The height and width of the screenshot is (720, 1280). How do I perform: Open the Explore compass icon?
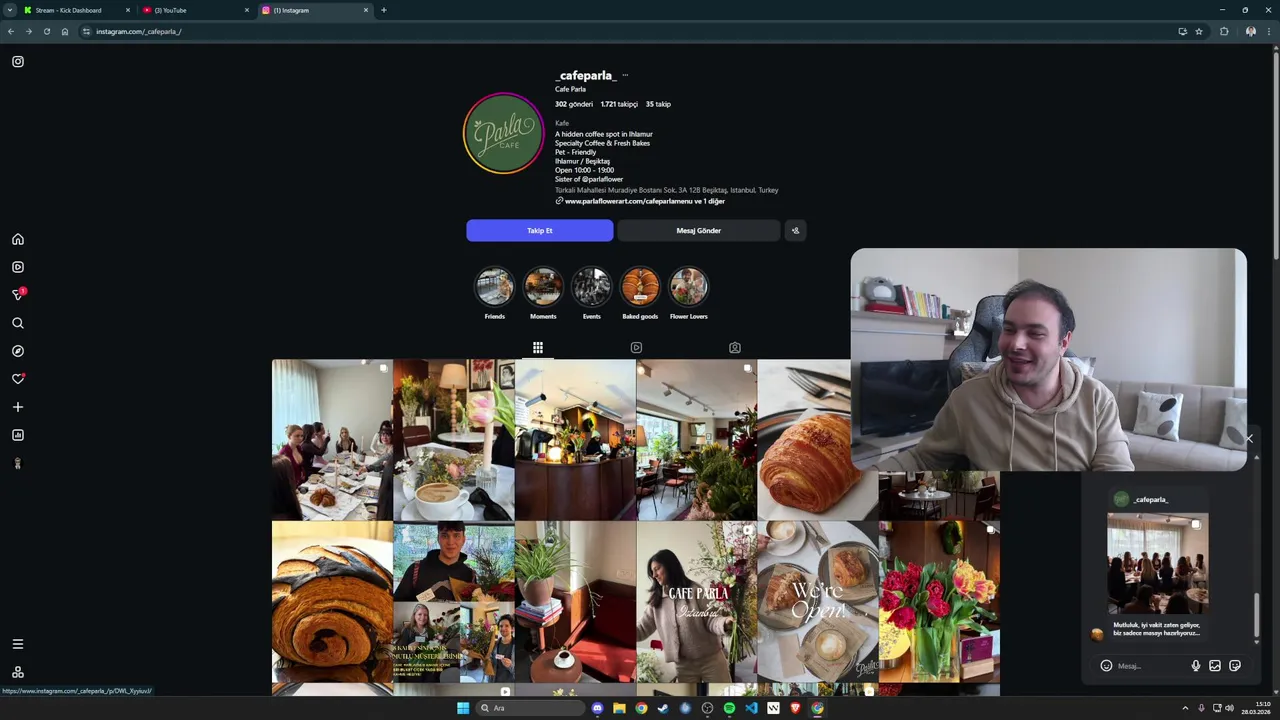click(18, 351)
